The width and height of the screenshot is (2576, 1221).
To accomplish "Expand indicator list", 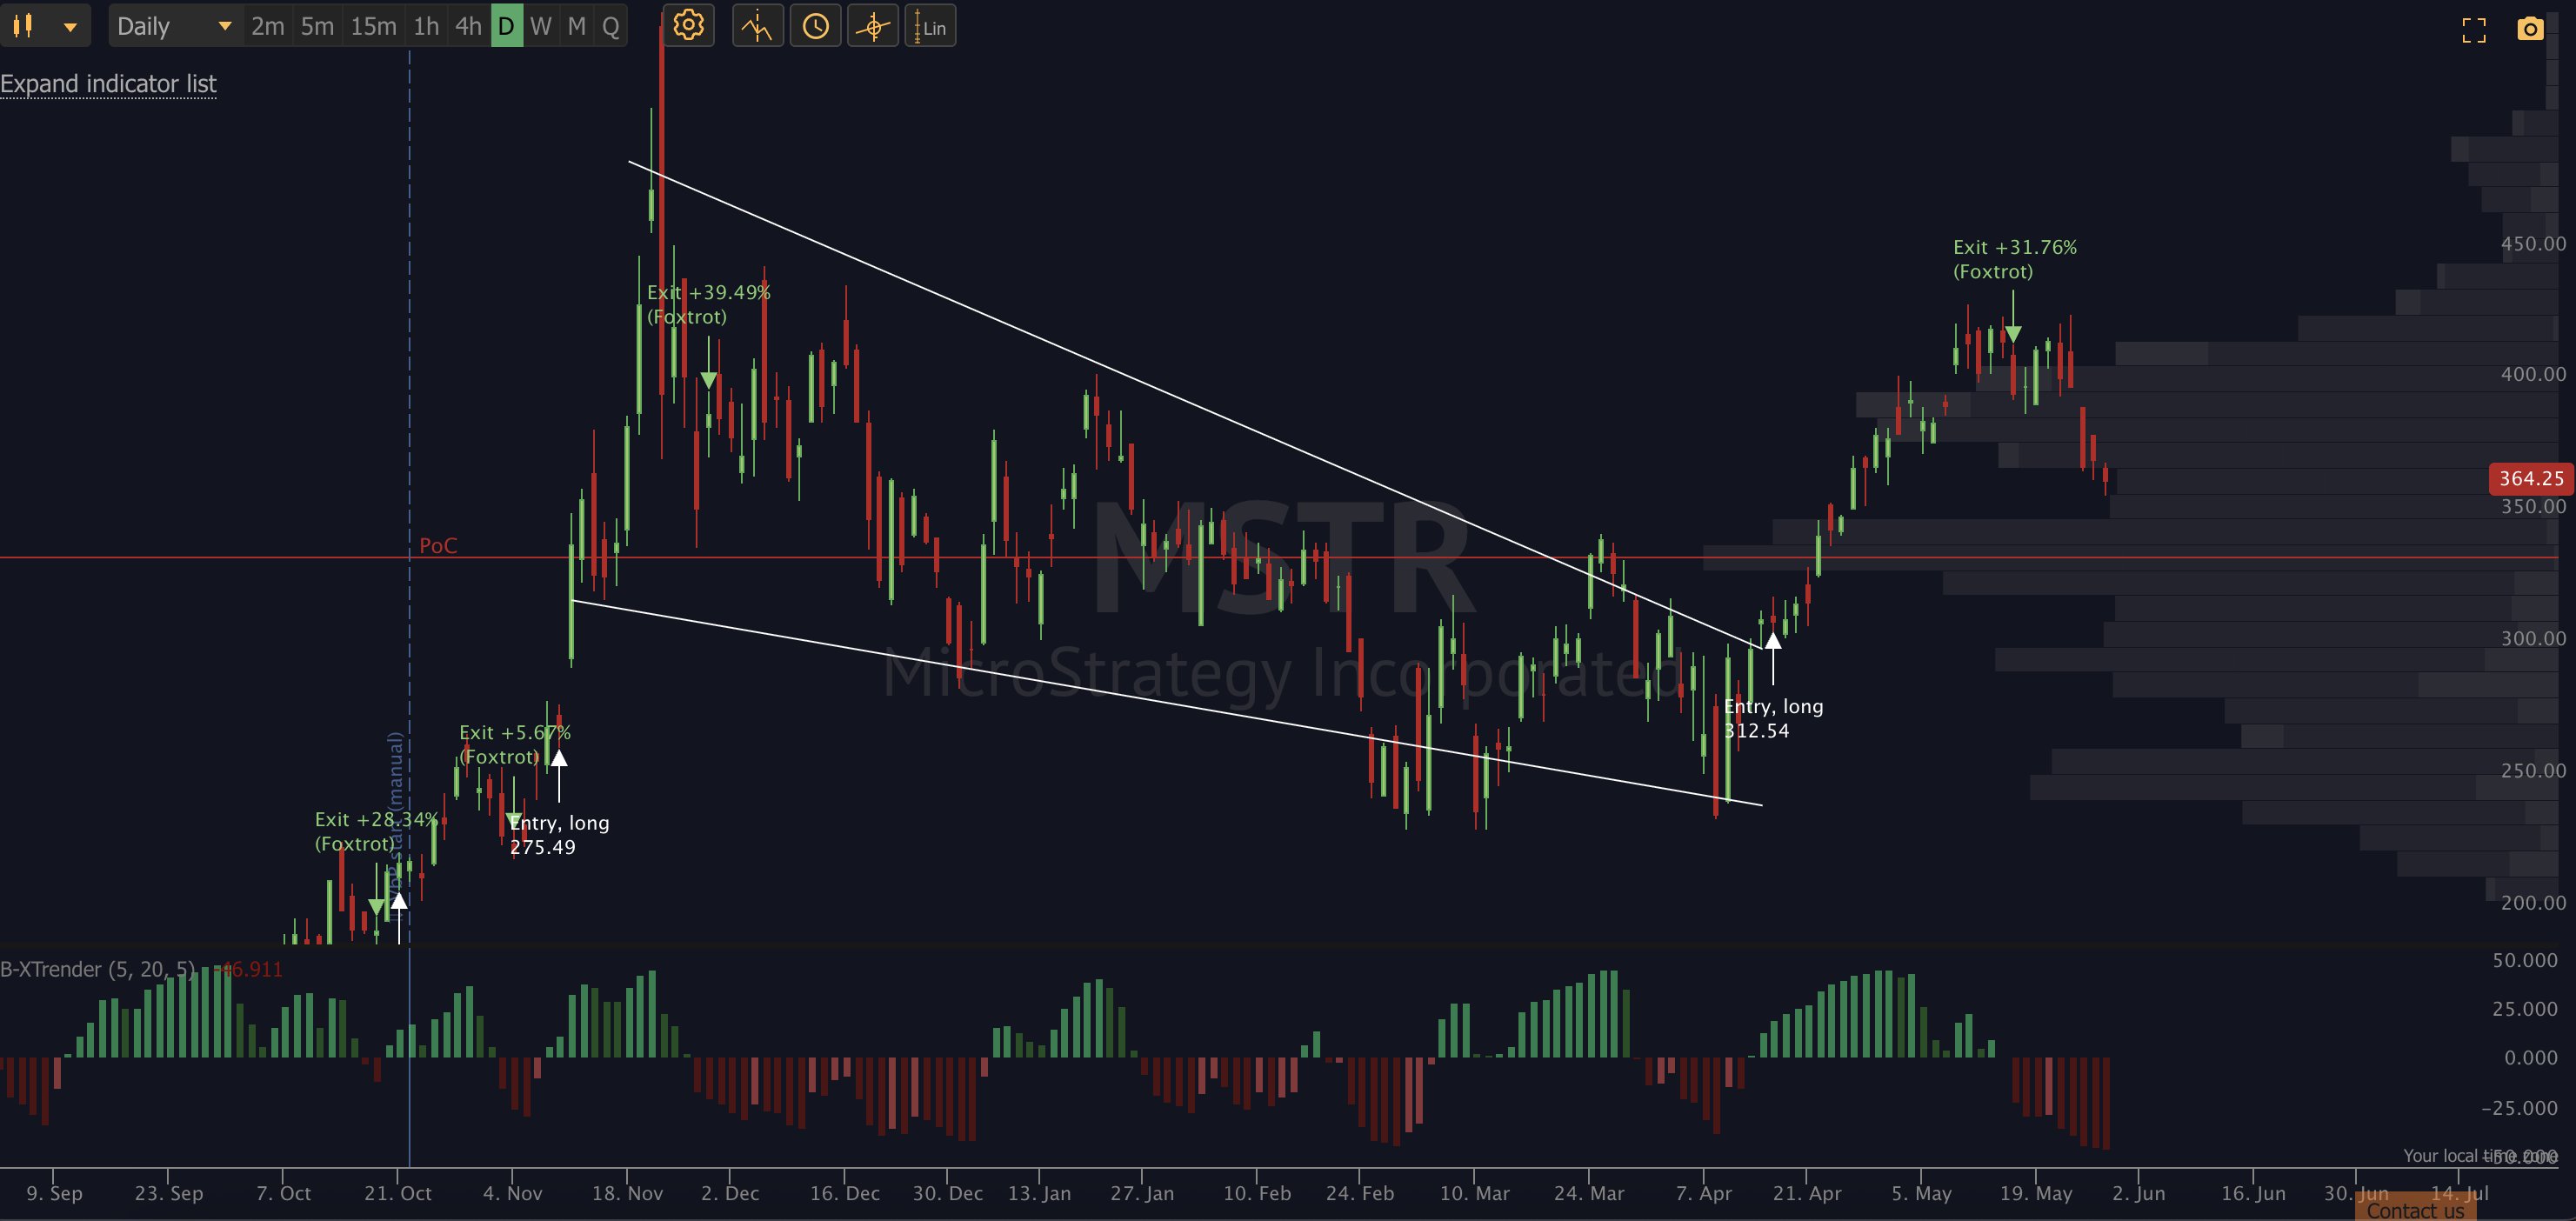I will [108, 84].
